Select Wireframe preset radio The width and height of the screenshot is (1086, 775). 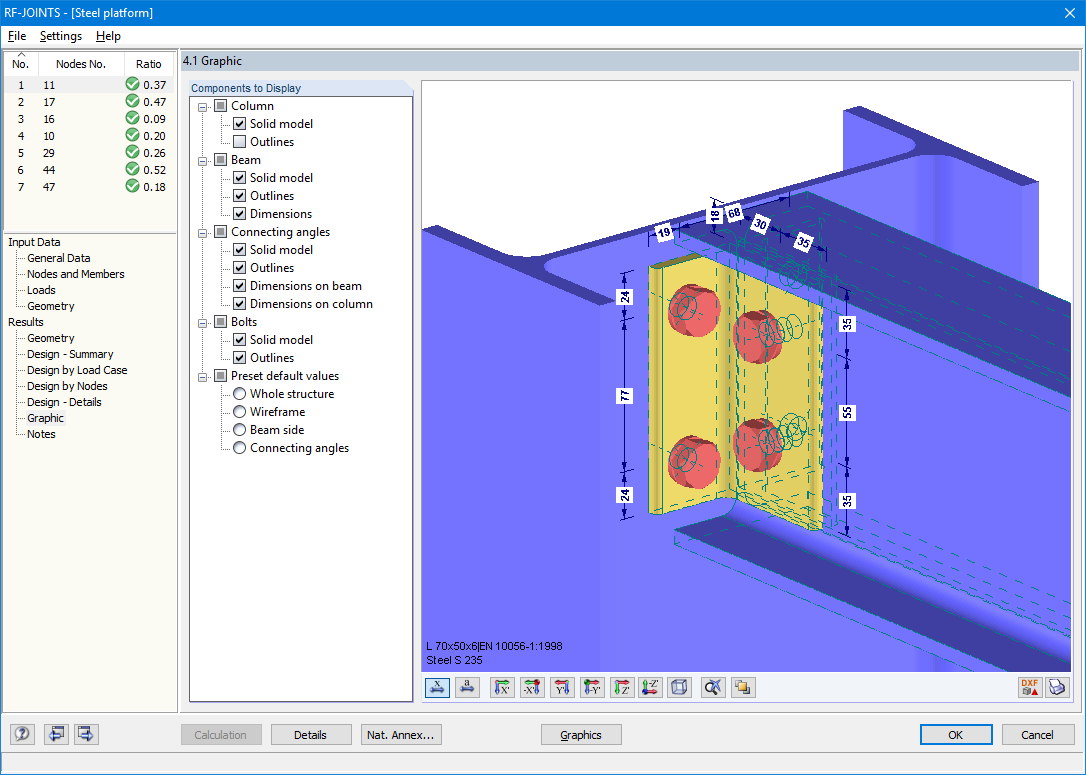[x=240, y=412]
